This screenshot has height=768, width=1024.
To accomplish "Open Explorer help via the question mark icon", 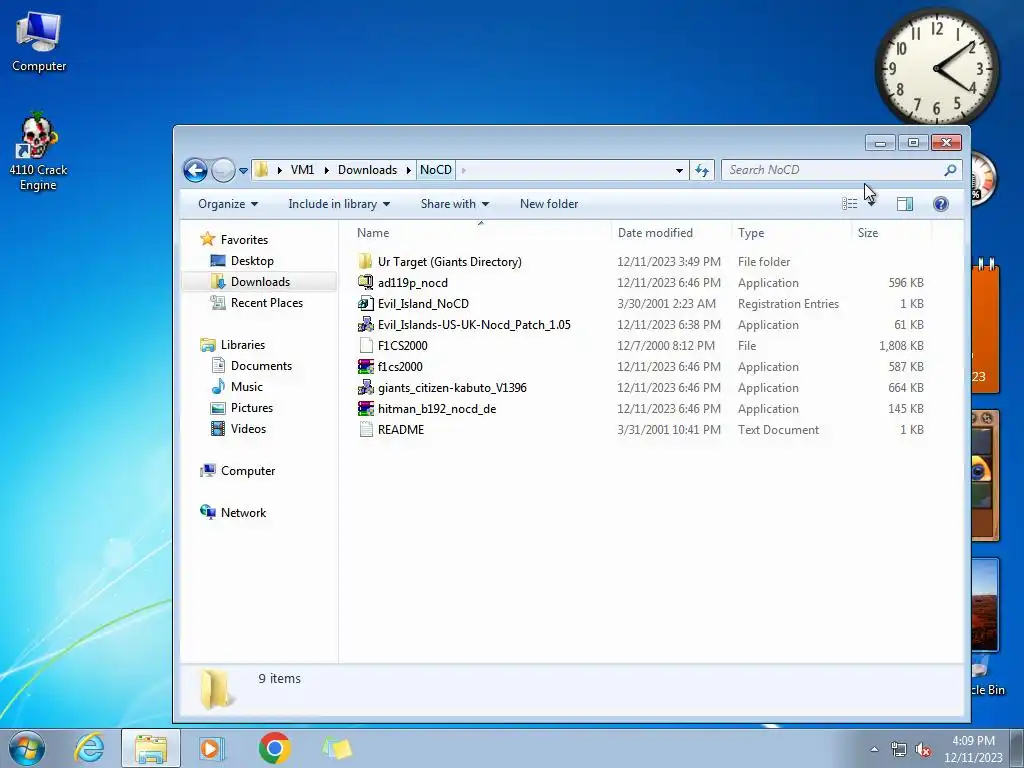I will (x=940, y=204).
